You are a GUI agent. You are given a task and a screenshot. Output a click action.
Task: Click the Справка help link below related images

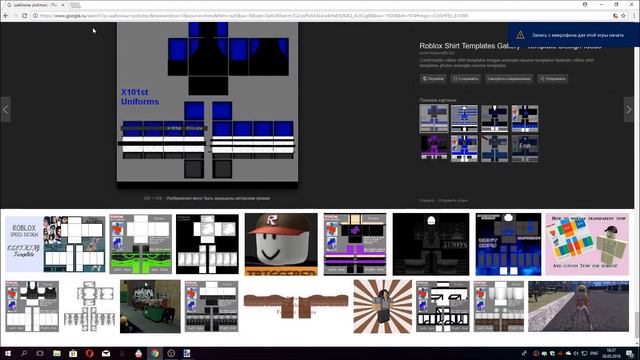(x=427, y=200)
